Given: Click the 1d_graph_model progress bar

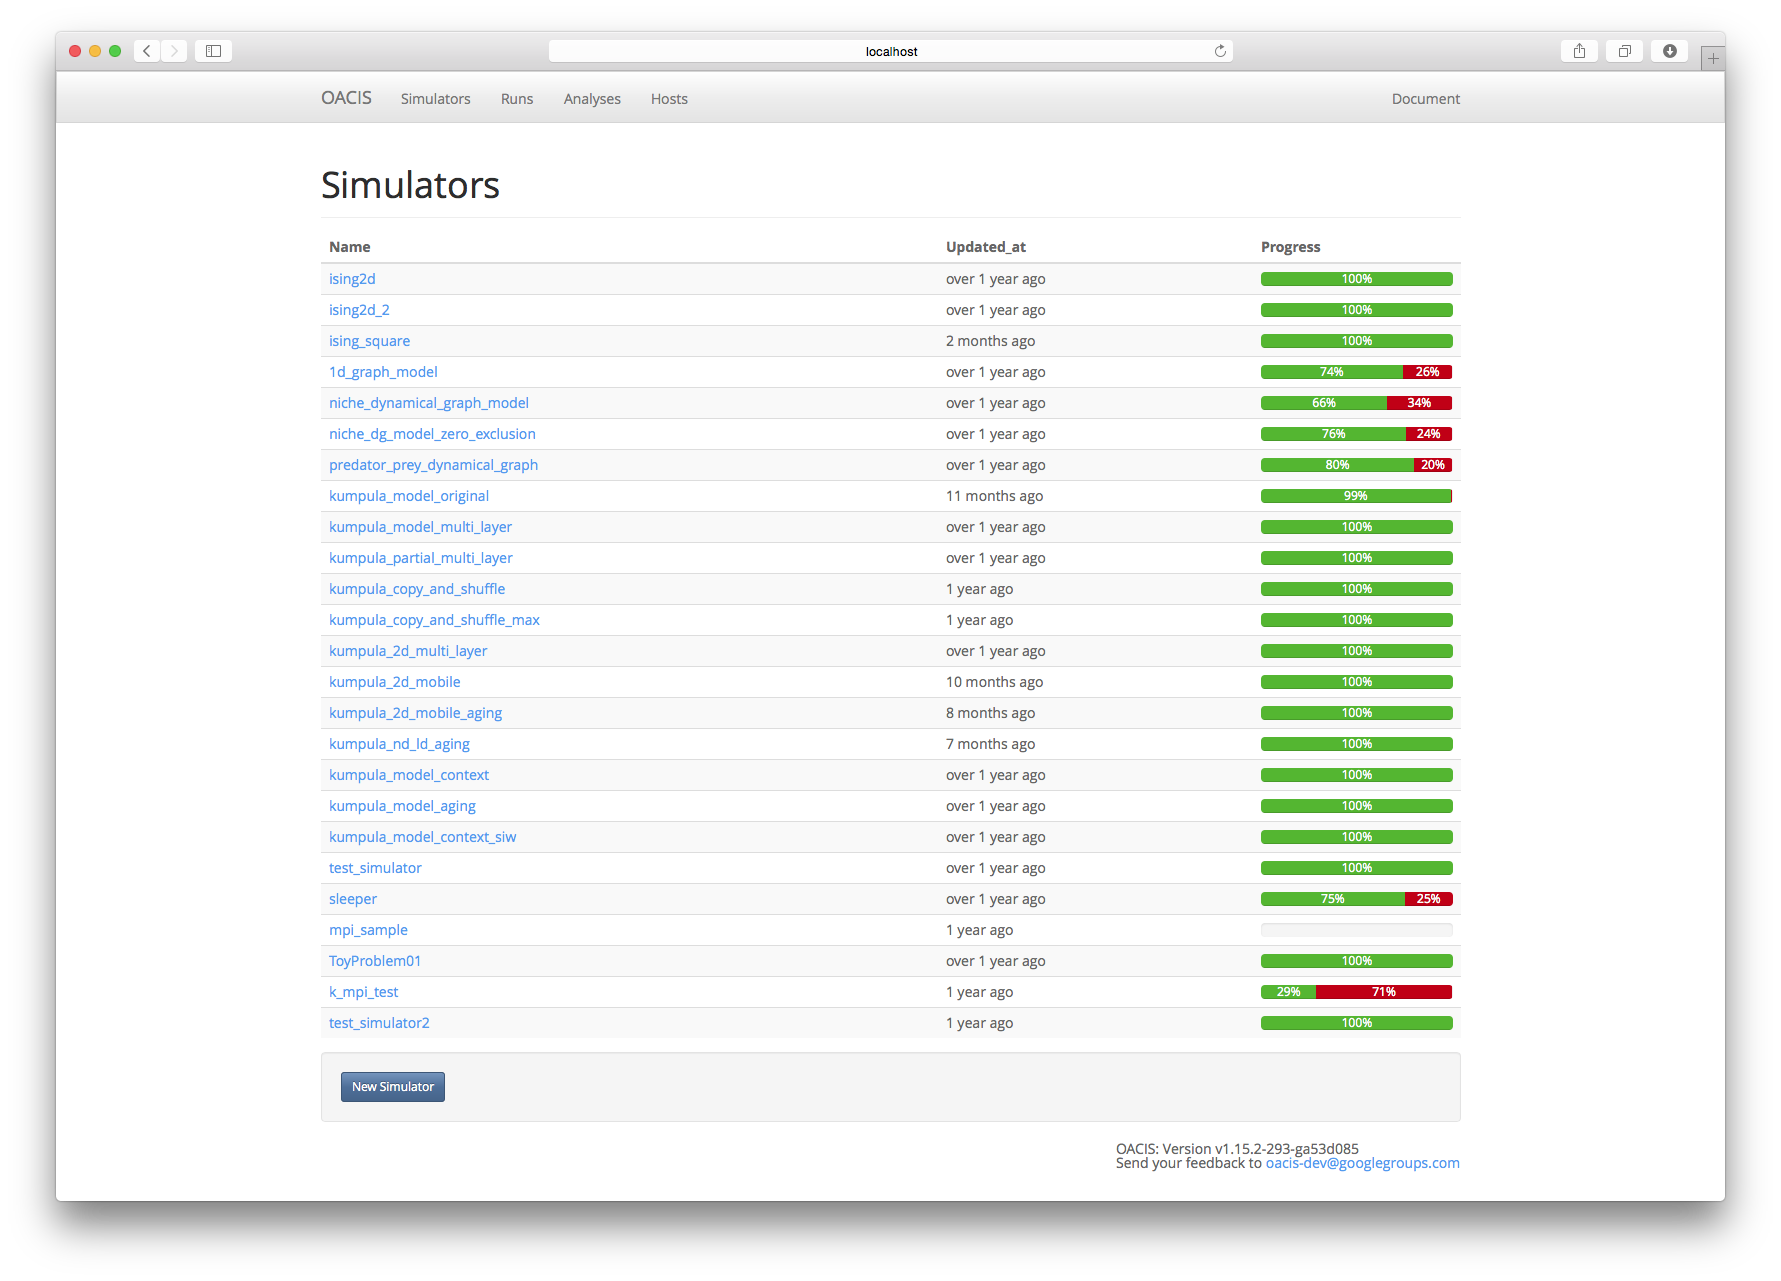Looking at the screenshot, I should click(1356, 372).
